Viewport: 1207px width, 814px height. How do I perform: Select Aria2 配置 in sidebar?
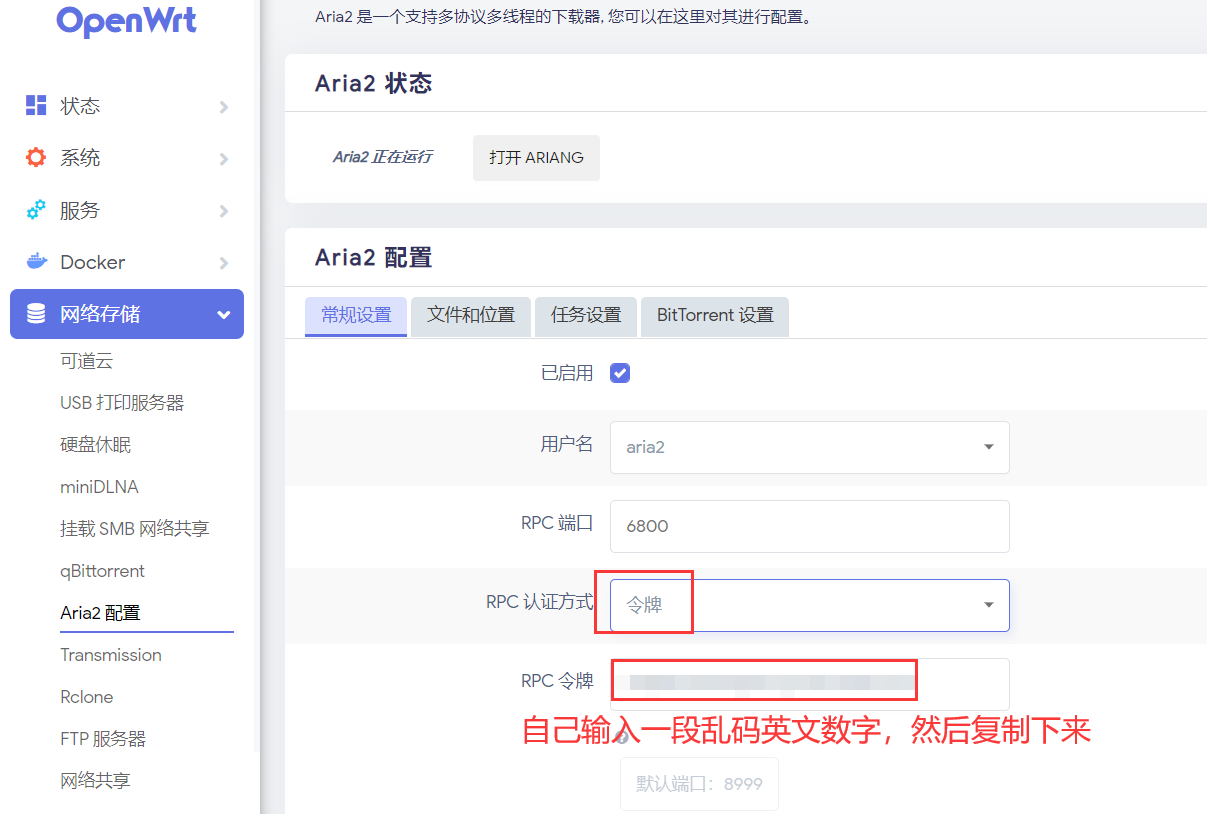[100, 613]
